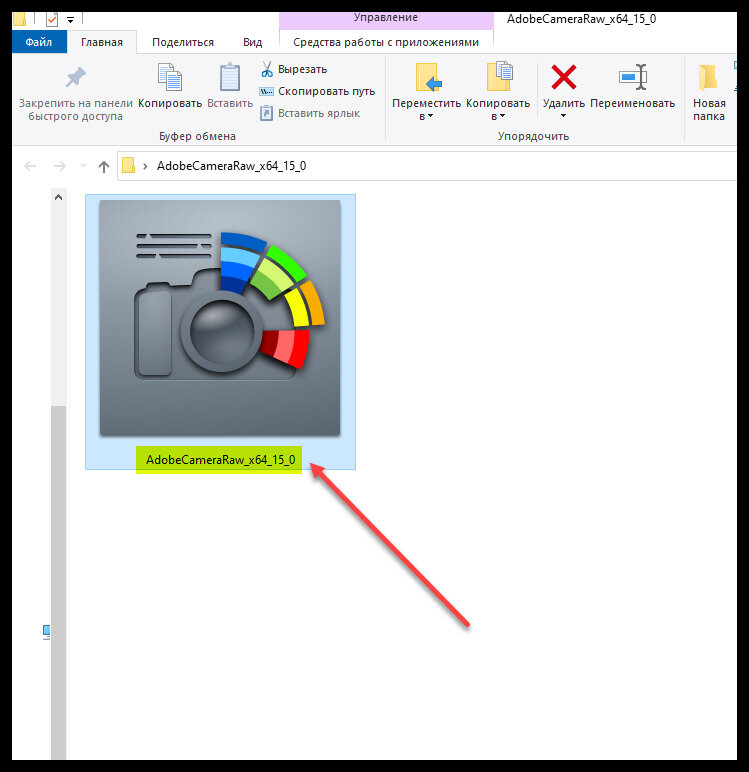Expand the Удалить dropdown arrow
The width and height of the screenshot is (749, 772).
[x=563, y=116]
